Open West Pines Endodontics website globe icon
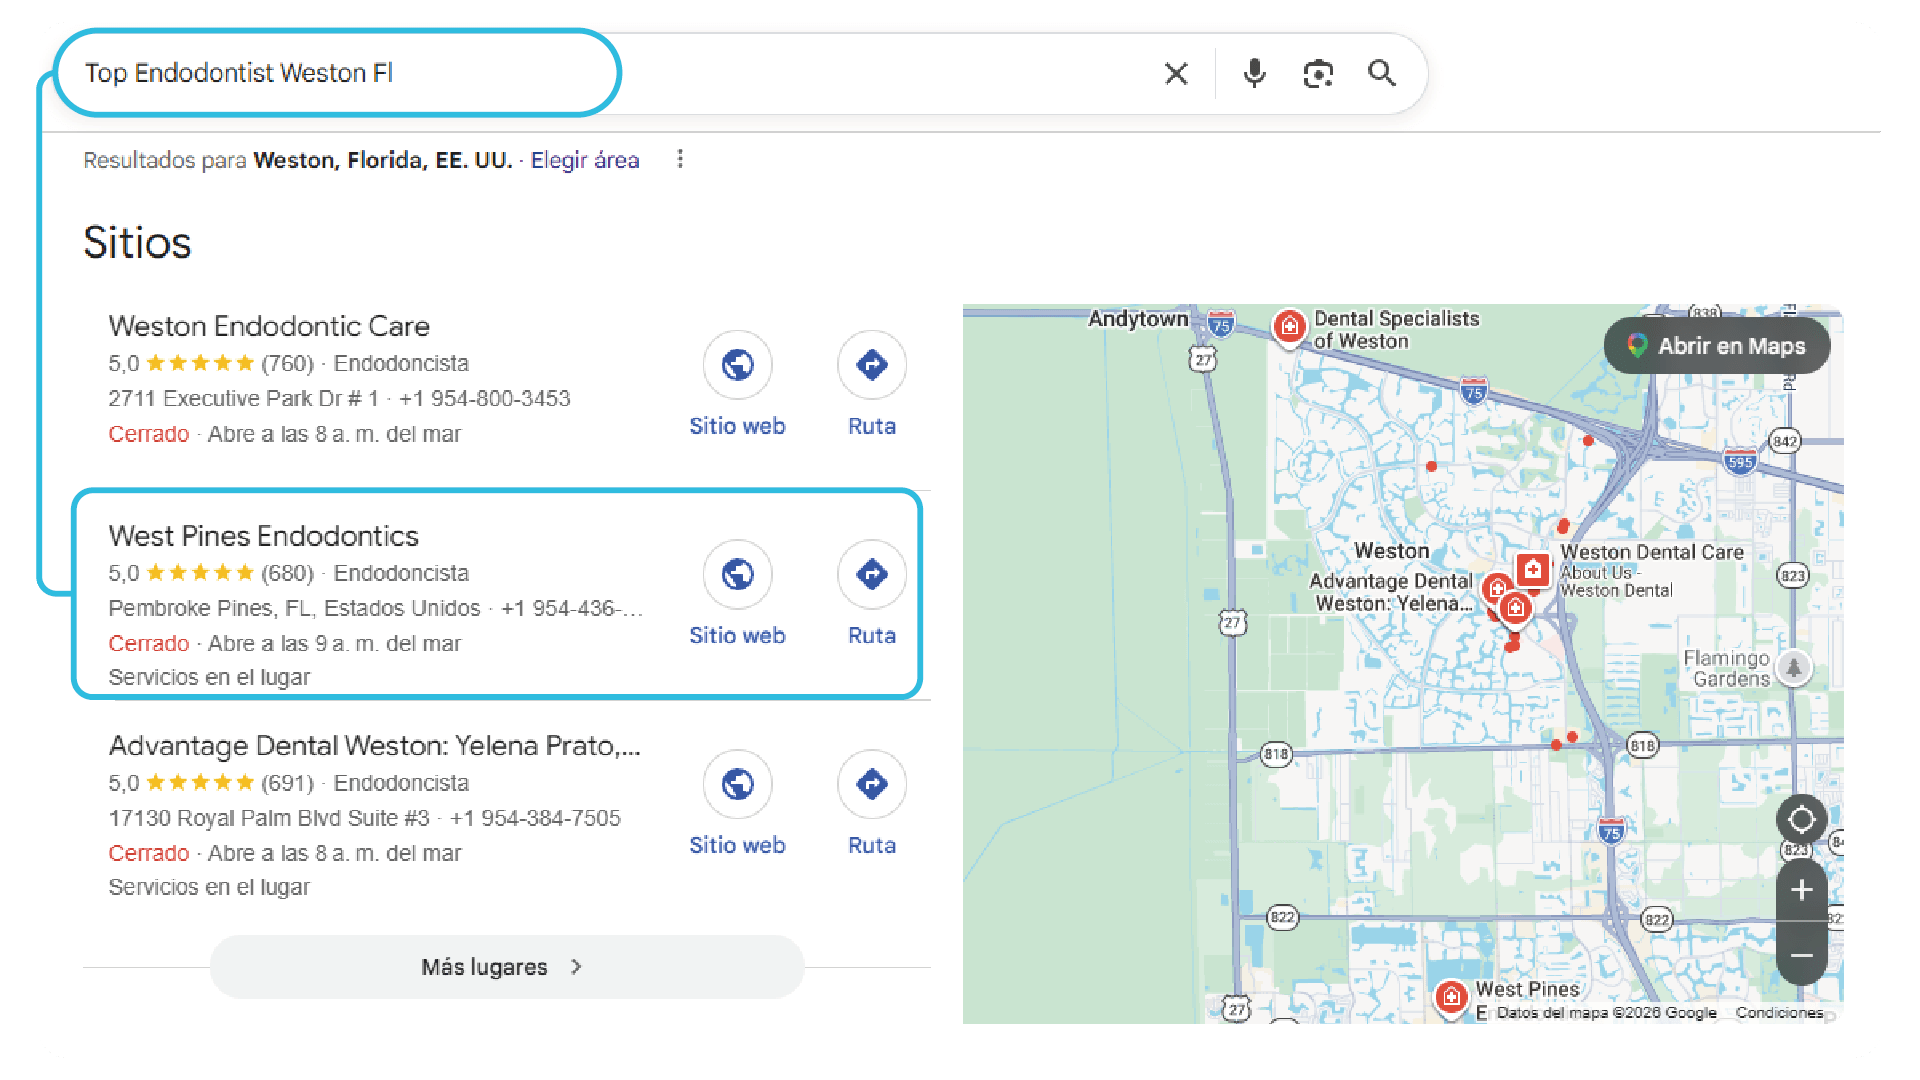This screenshot has width=1920, height=1080. point(737,575)
